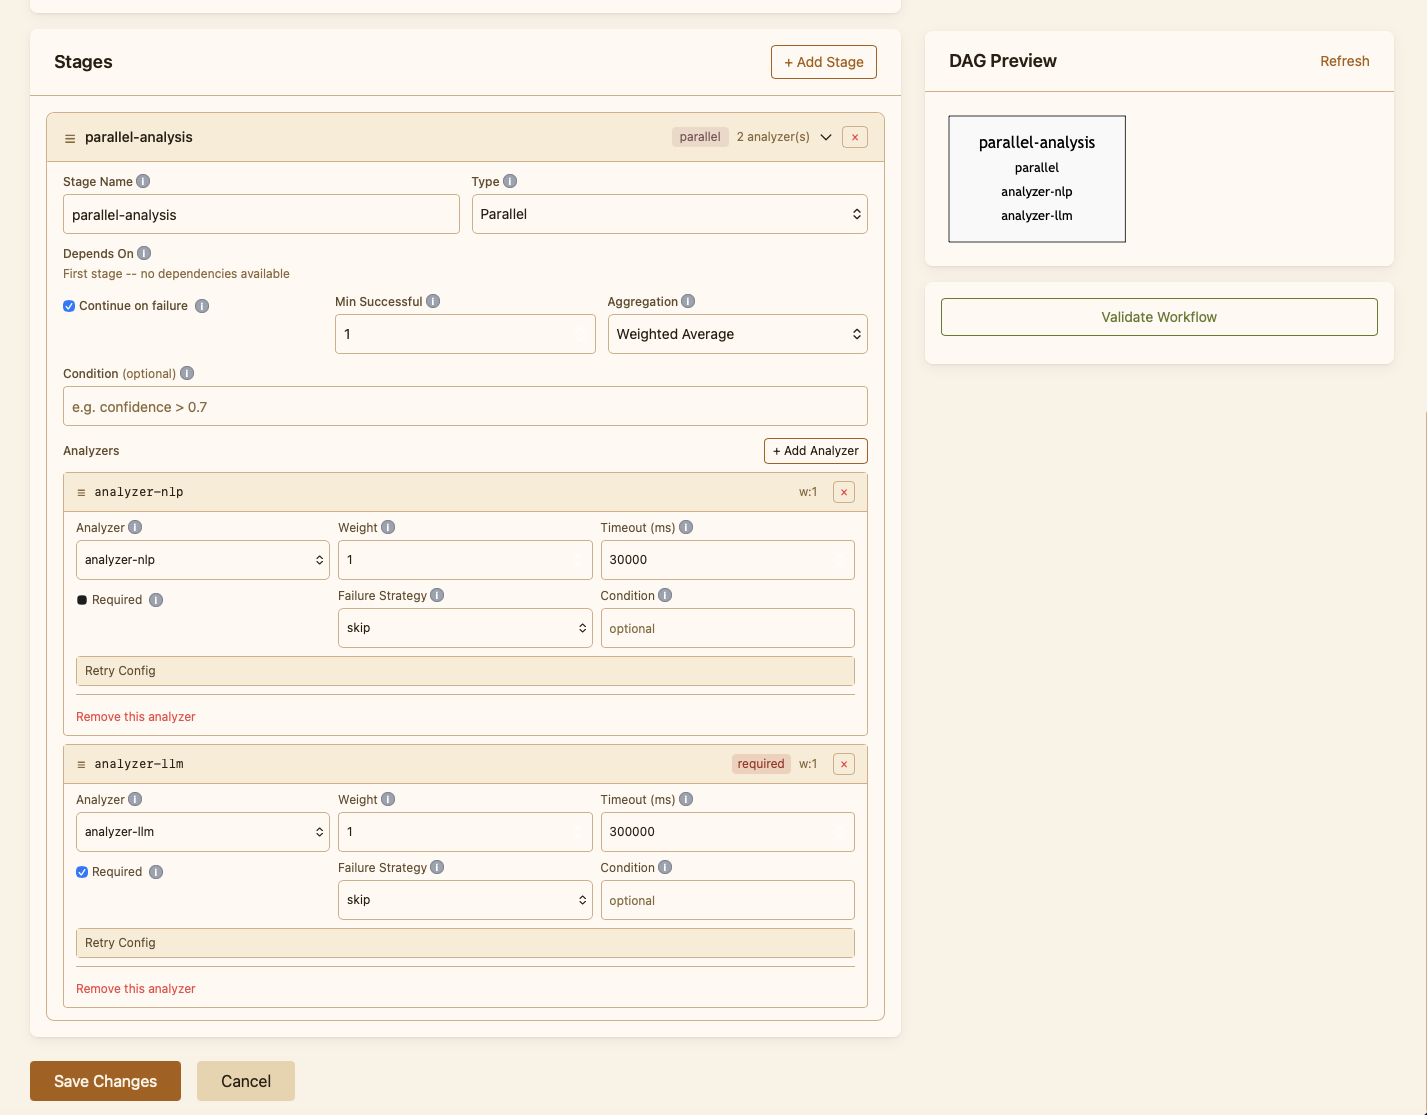
Task: Click info icon next to analyzer-nlp Timeout (ms)
Action: (686, 528)
